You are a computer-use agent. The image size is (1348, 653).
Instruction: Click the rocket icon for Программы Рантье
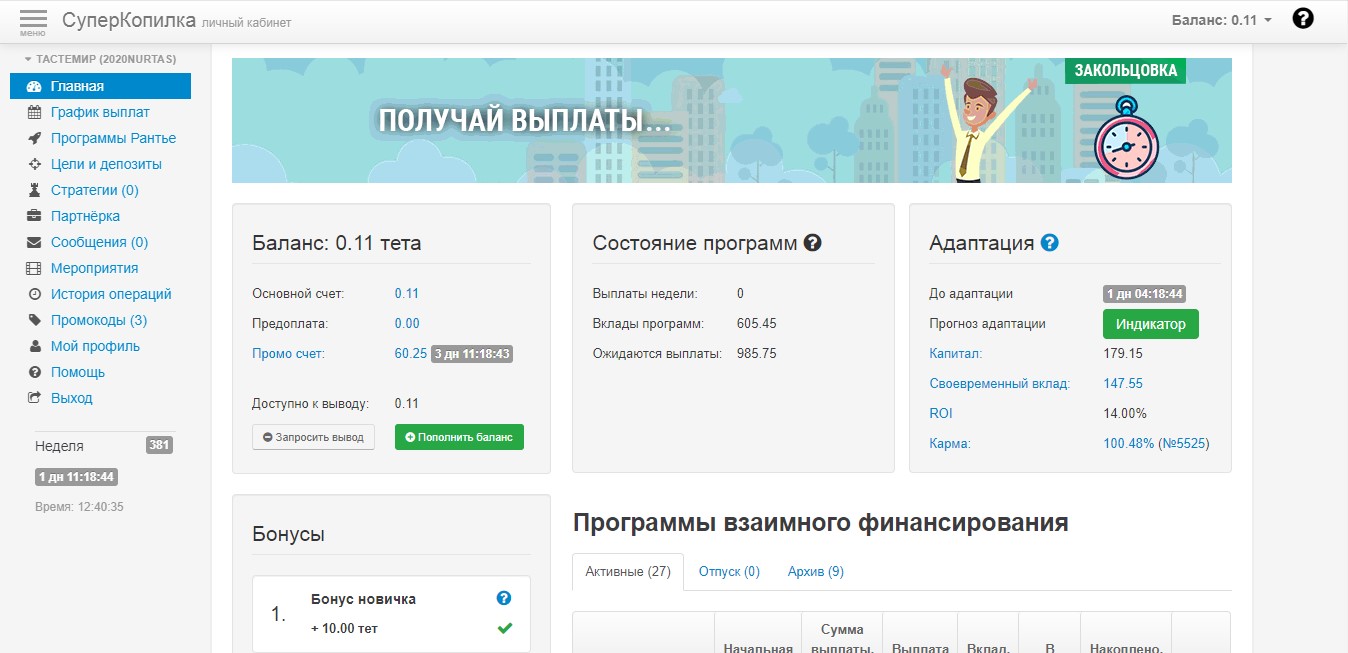point(34,138)
